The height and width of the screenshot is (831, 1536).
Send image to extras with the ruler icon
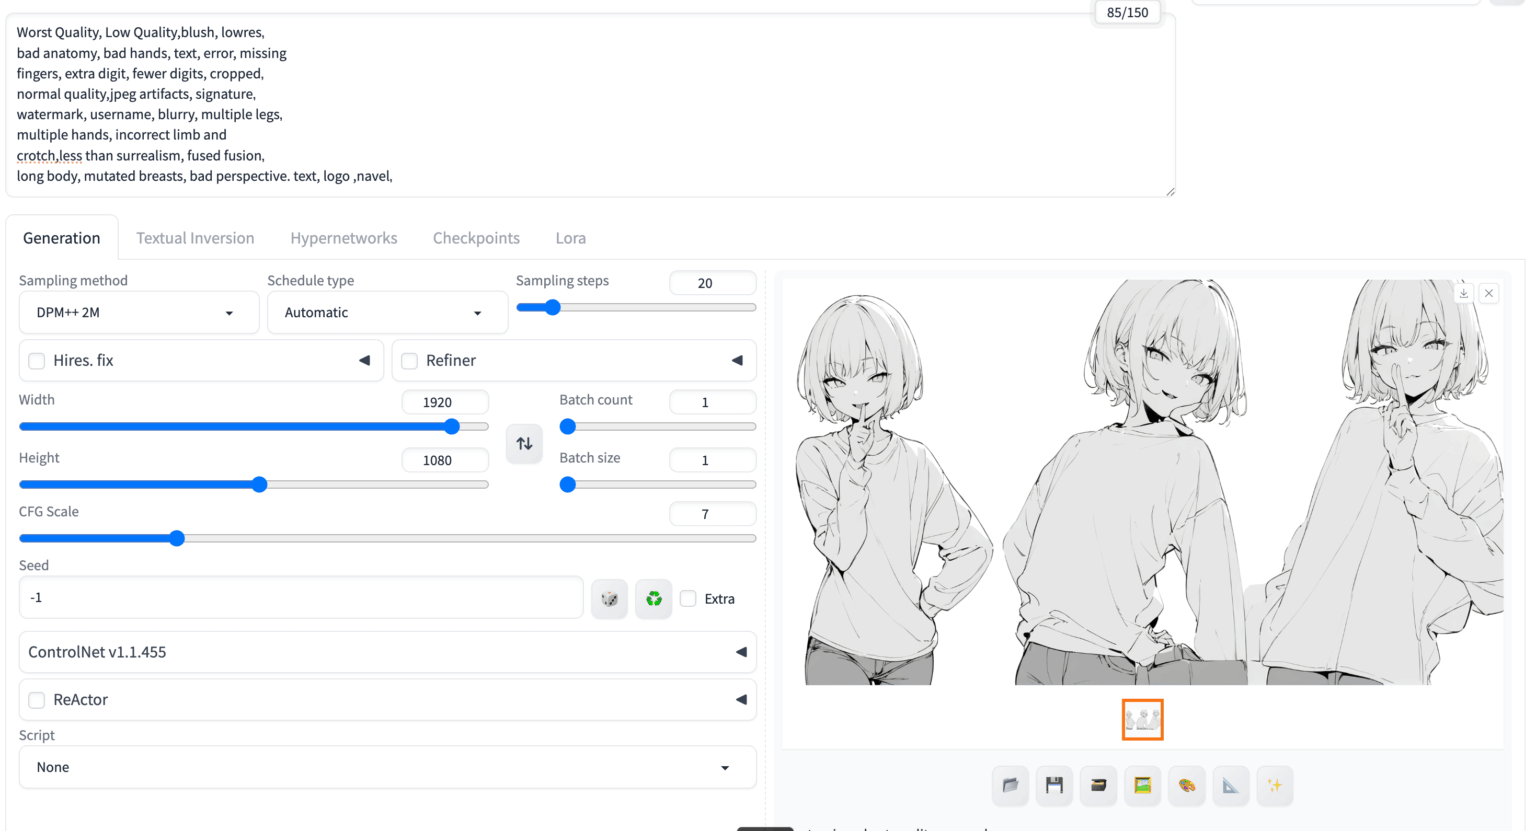(1231, 786)
